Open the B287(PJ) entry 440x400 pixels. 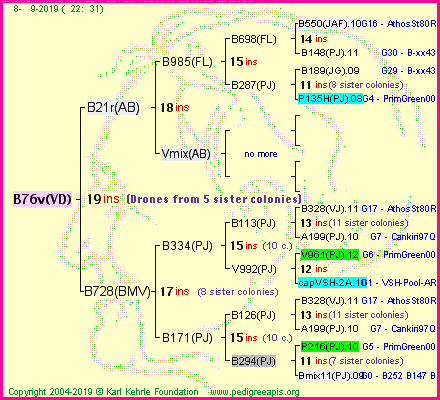(253, 85)
